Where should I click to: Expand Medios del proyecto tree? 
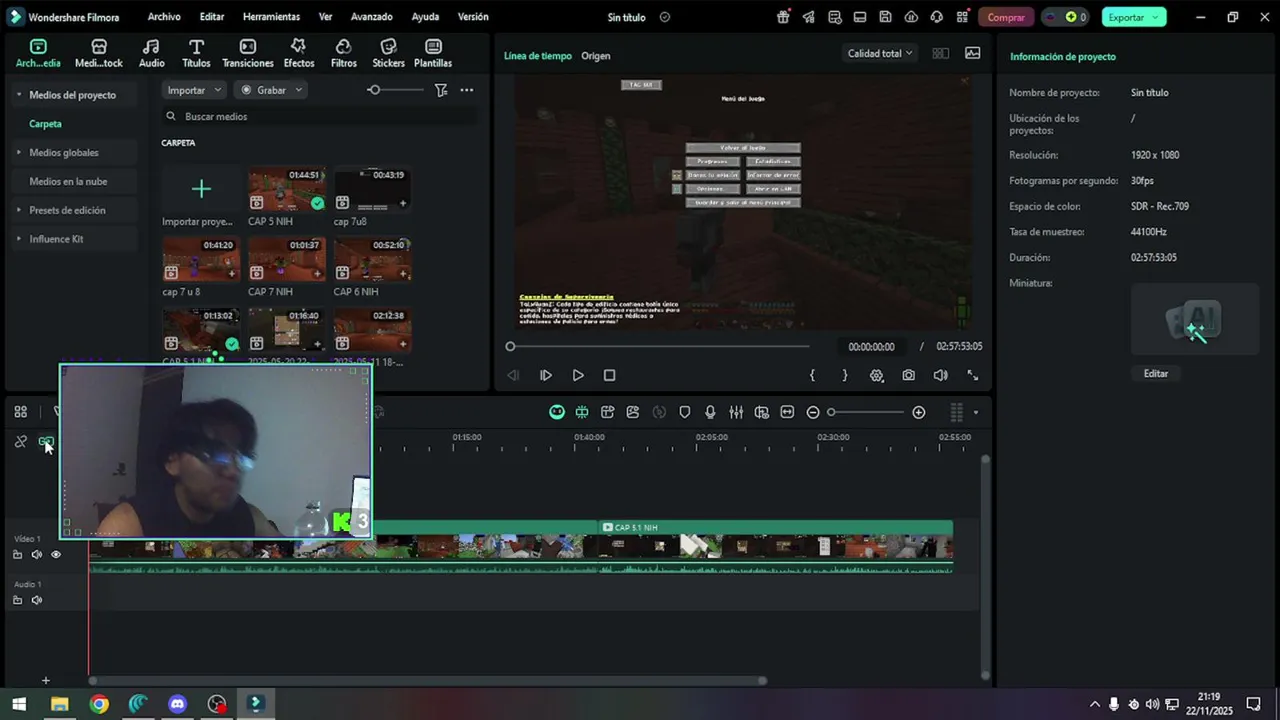coord(18,95)
